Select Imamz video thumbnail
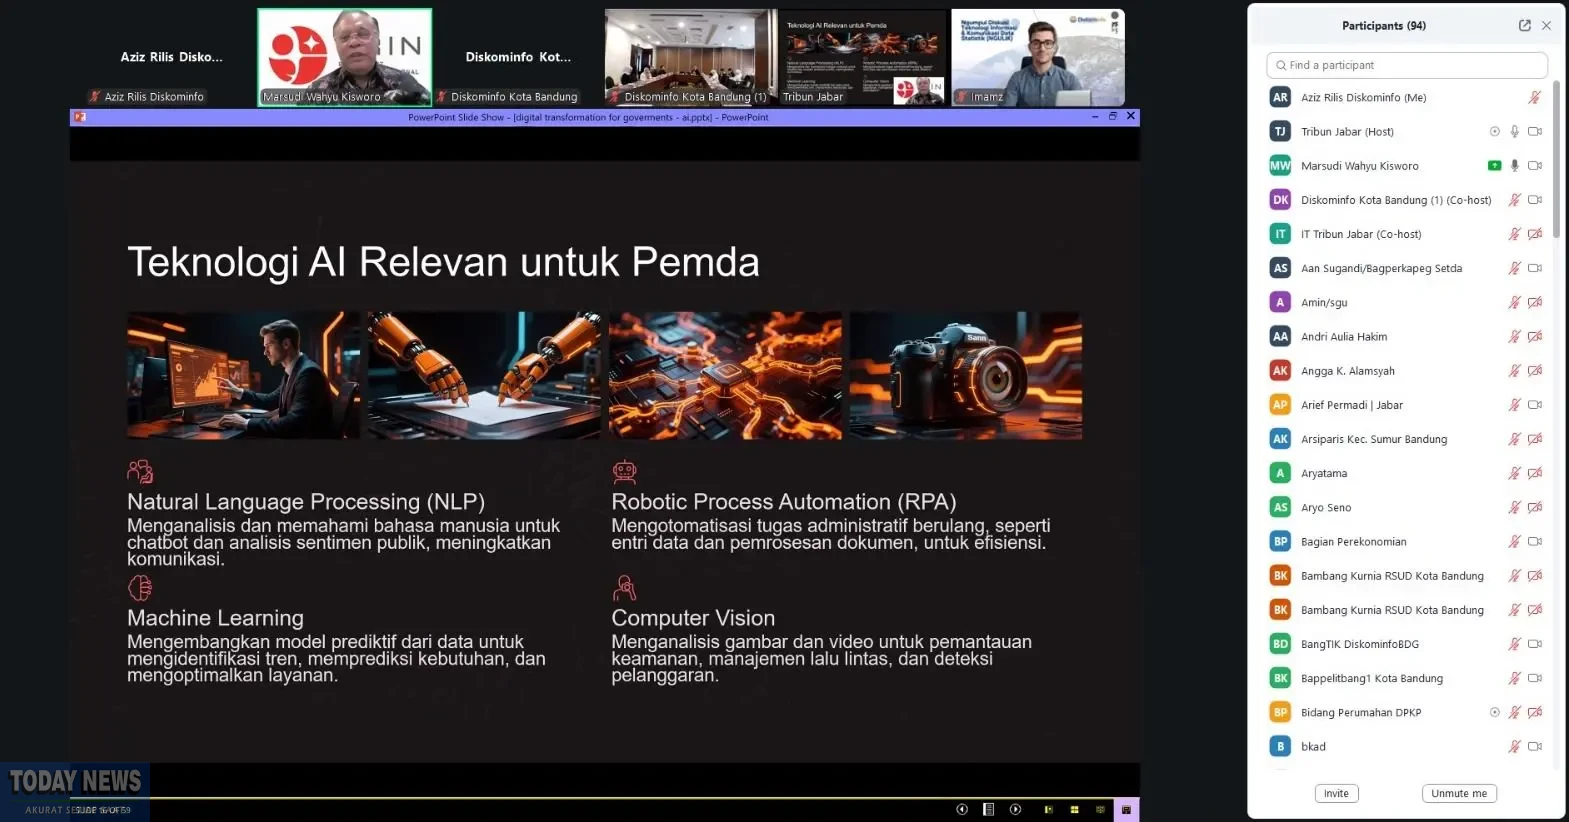This screenshot has width=1569, height=822. [x=1037, y=57]
